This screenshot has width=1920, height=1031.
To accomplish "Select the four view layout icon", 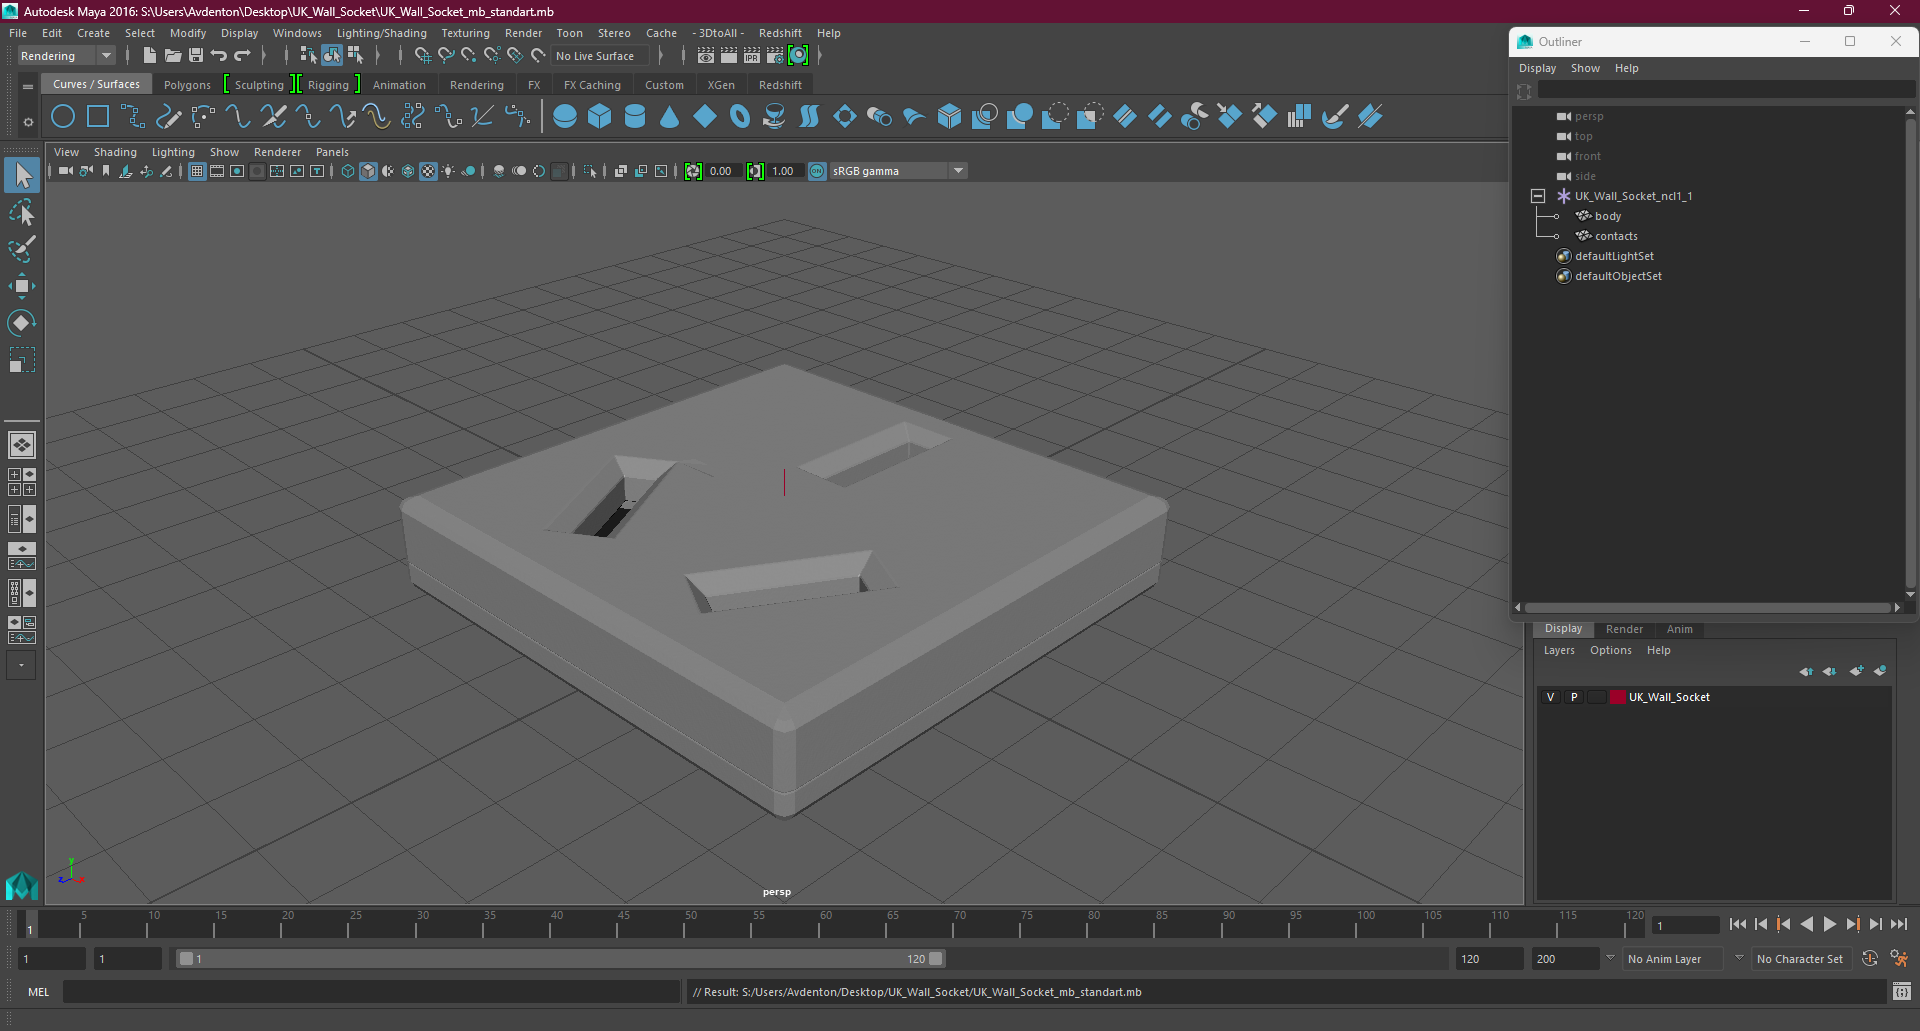I will [x=22, y=482].
